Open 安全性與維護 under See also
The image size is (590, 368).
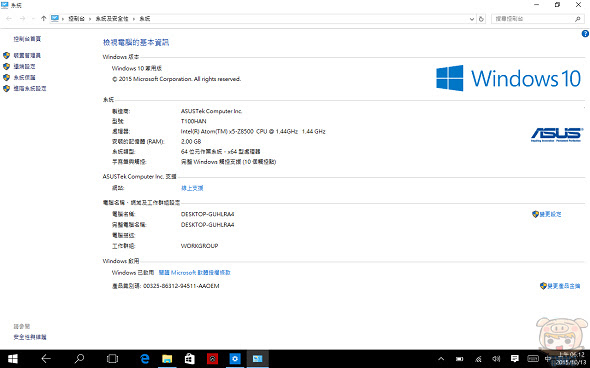(x=30, y=337)
